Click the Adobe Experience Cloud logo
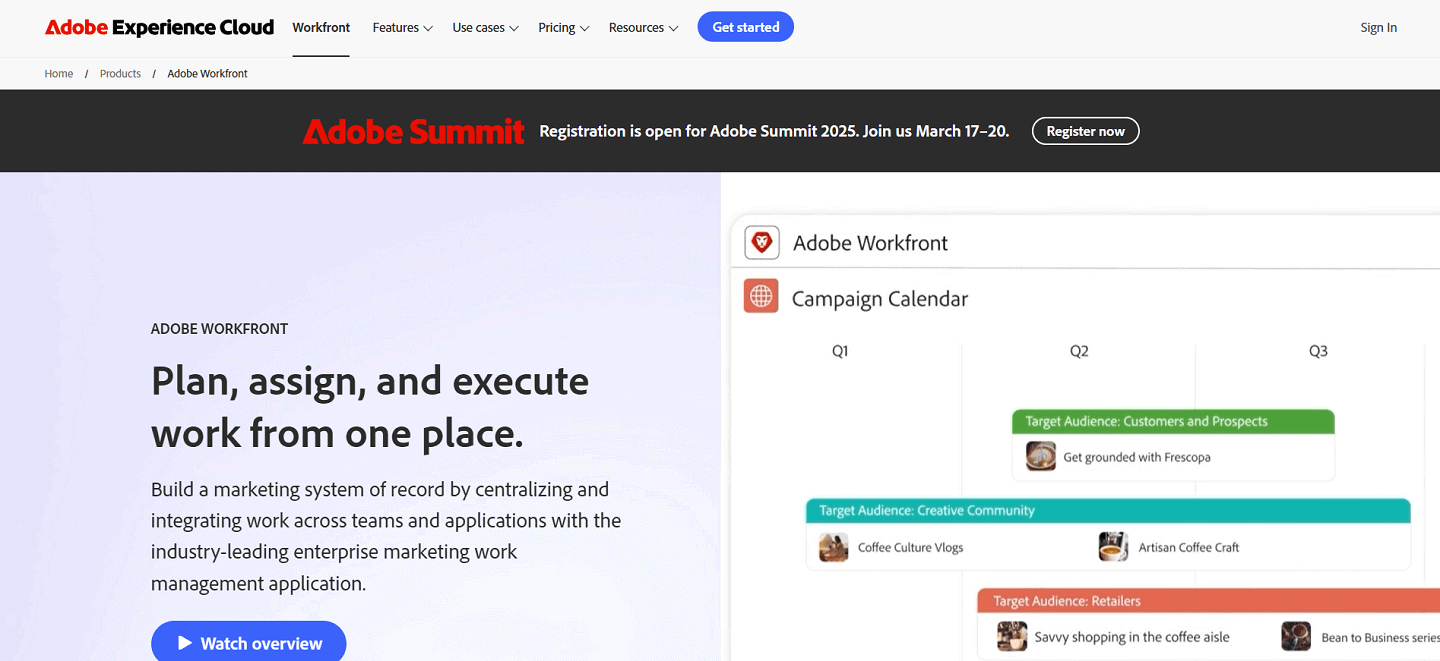 158,27
